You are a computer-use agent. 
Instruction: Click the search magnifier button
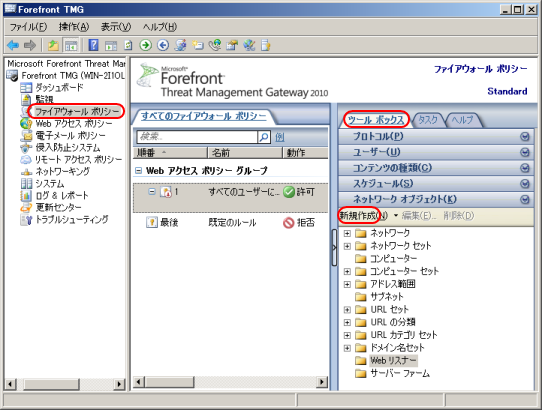pyautogui.click(x=264, y=137)
